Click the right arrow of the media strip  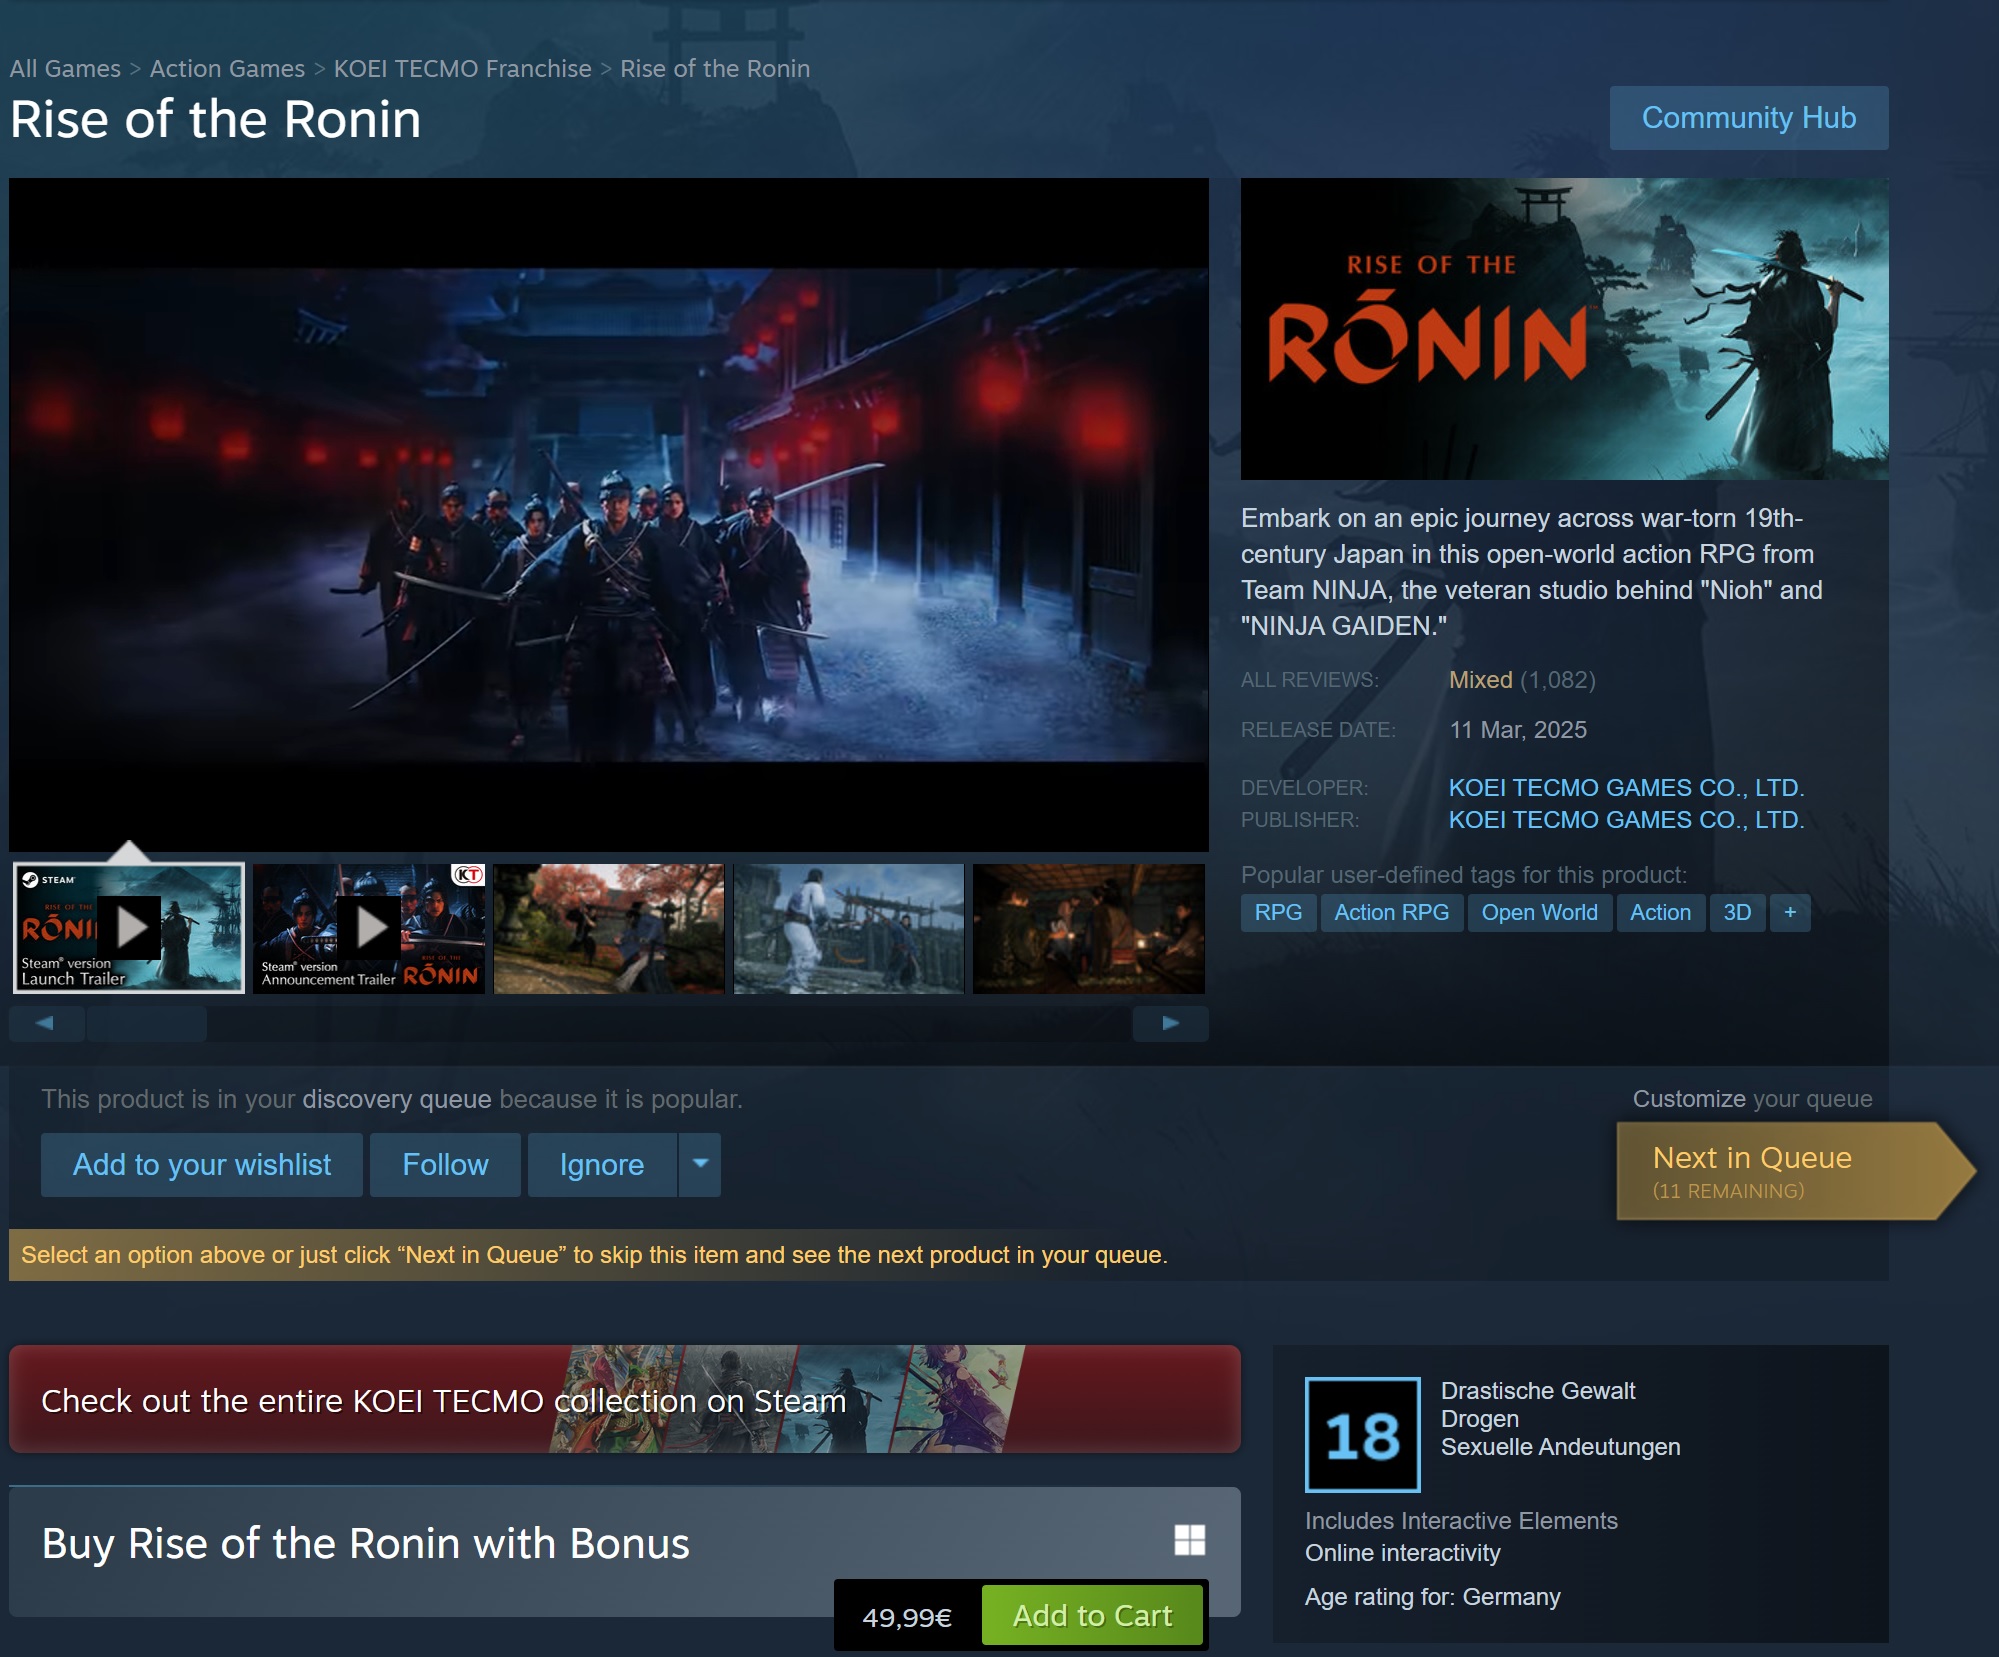pos(1170,1023)
